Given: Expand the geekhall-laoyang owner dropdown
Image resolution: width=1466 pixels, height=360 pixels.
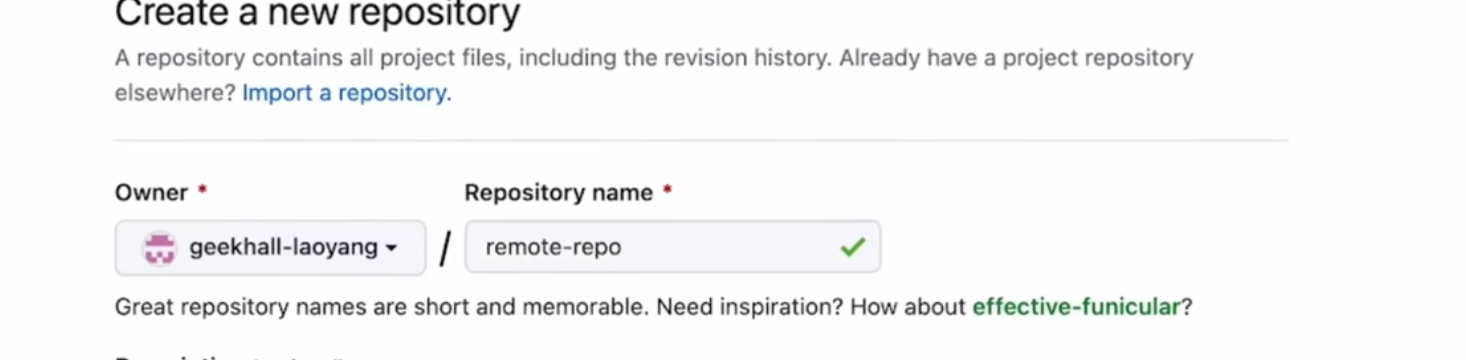Looking at the screenshot, I should 270,247.
